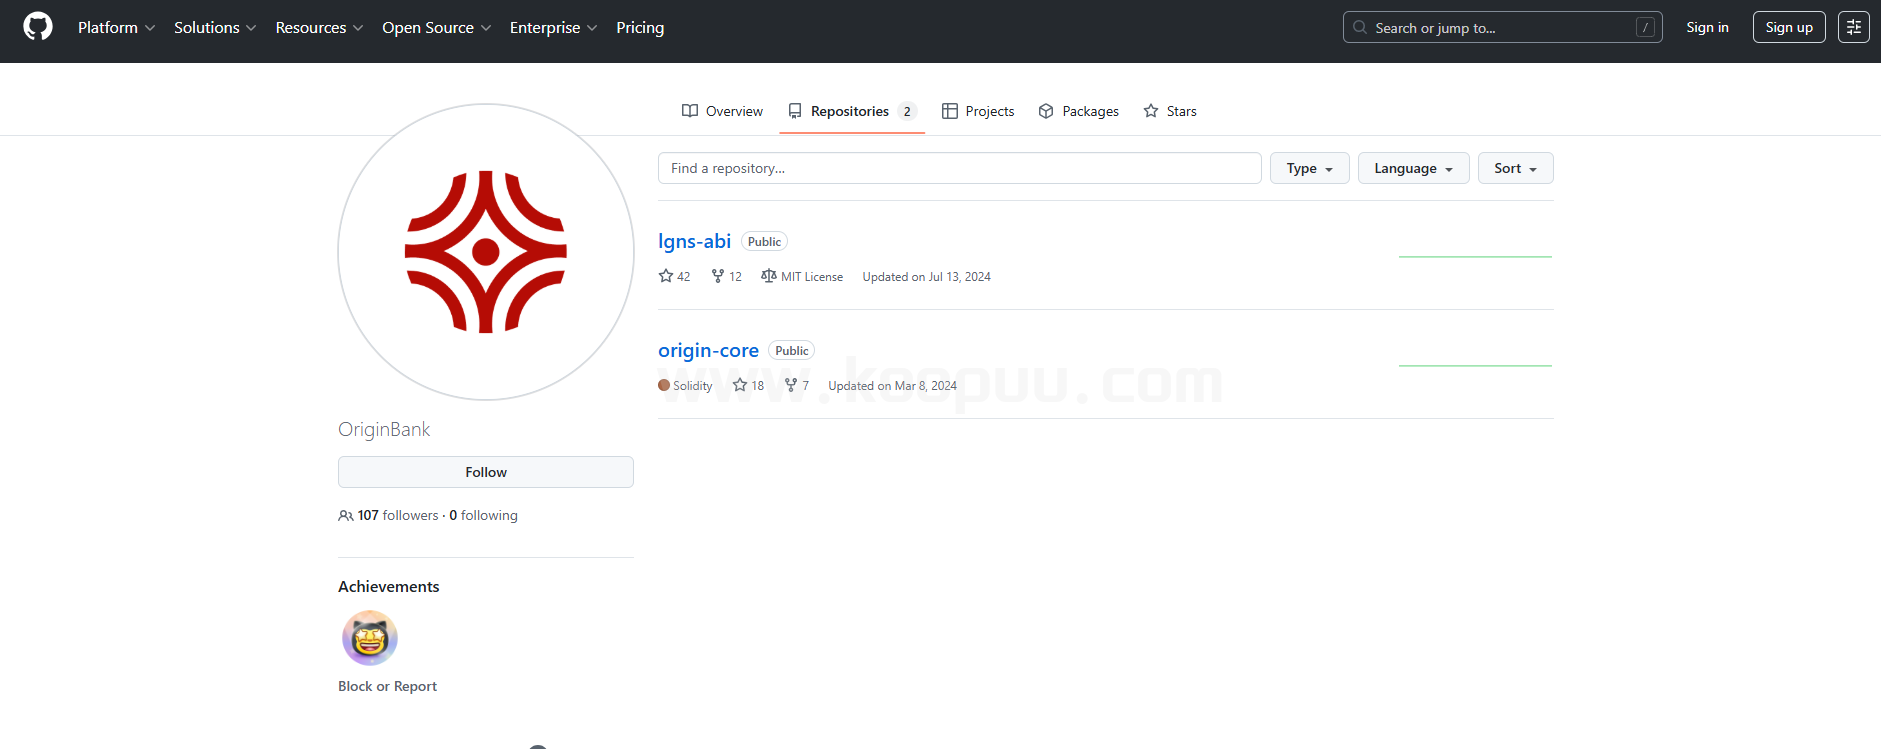Open the achievement badge

[x=370, y=638]
